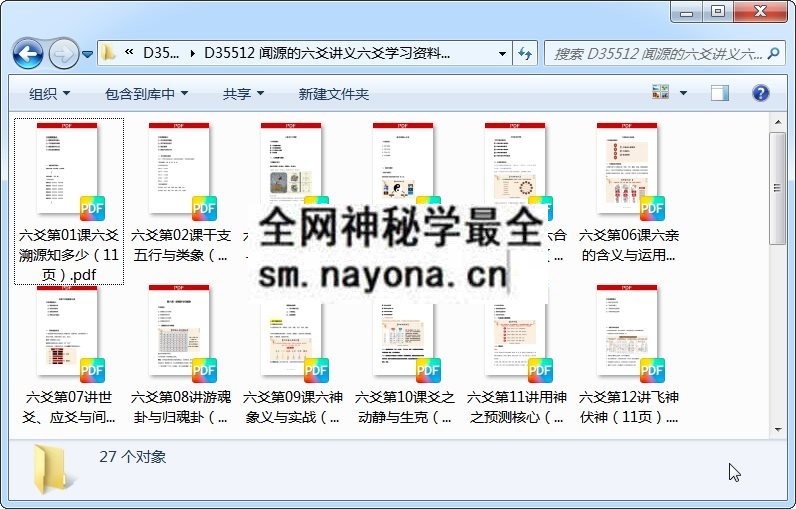Click file name 六爻第12讲飞神伏神（11页）

[628, 408]
